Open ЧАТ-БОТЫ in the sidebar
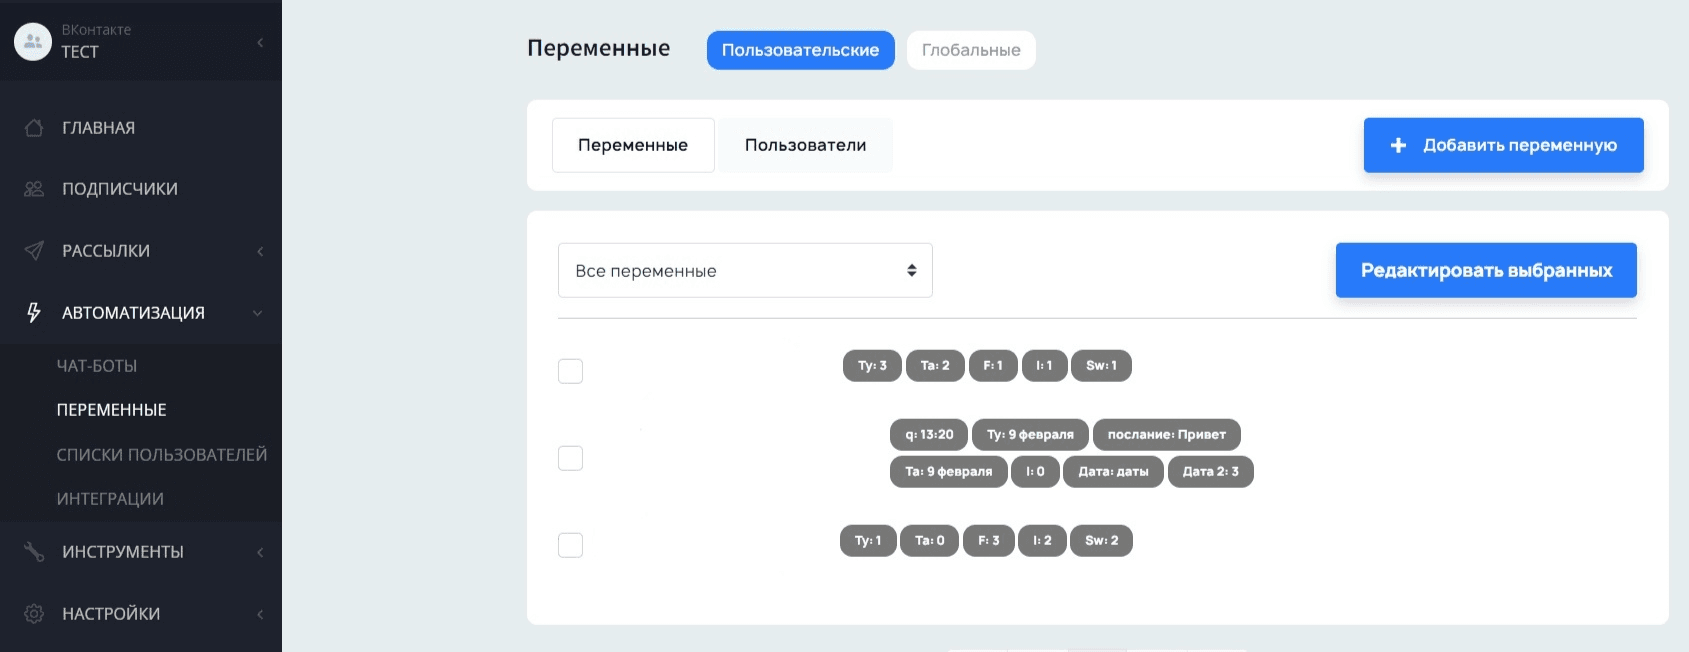This screenshot has height=652, width=1689. coord(97,366)
